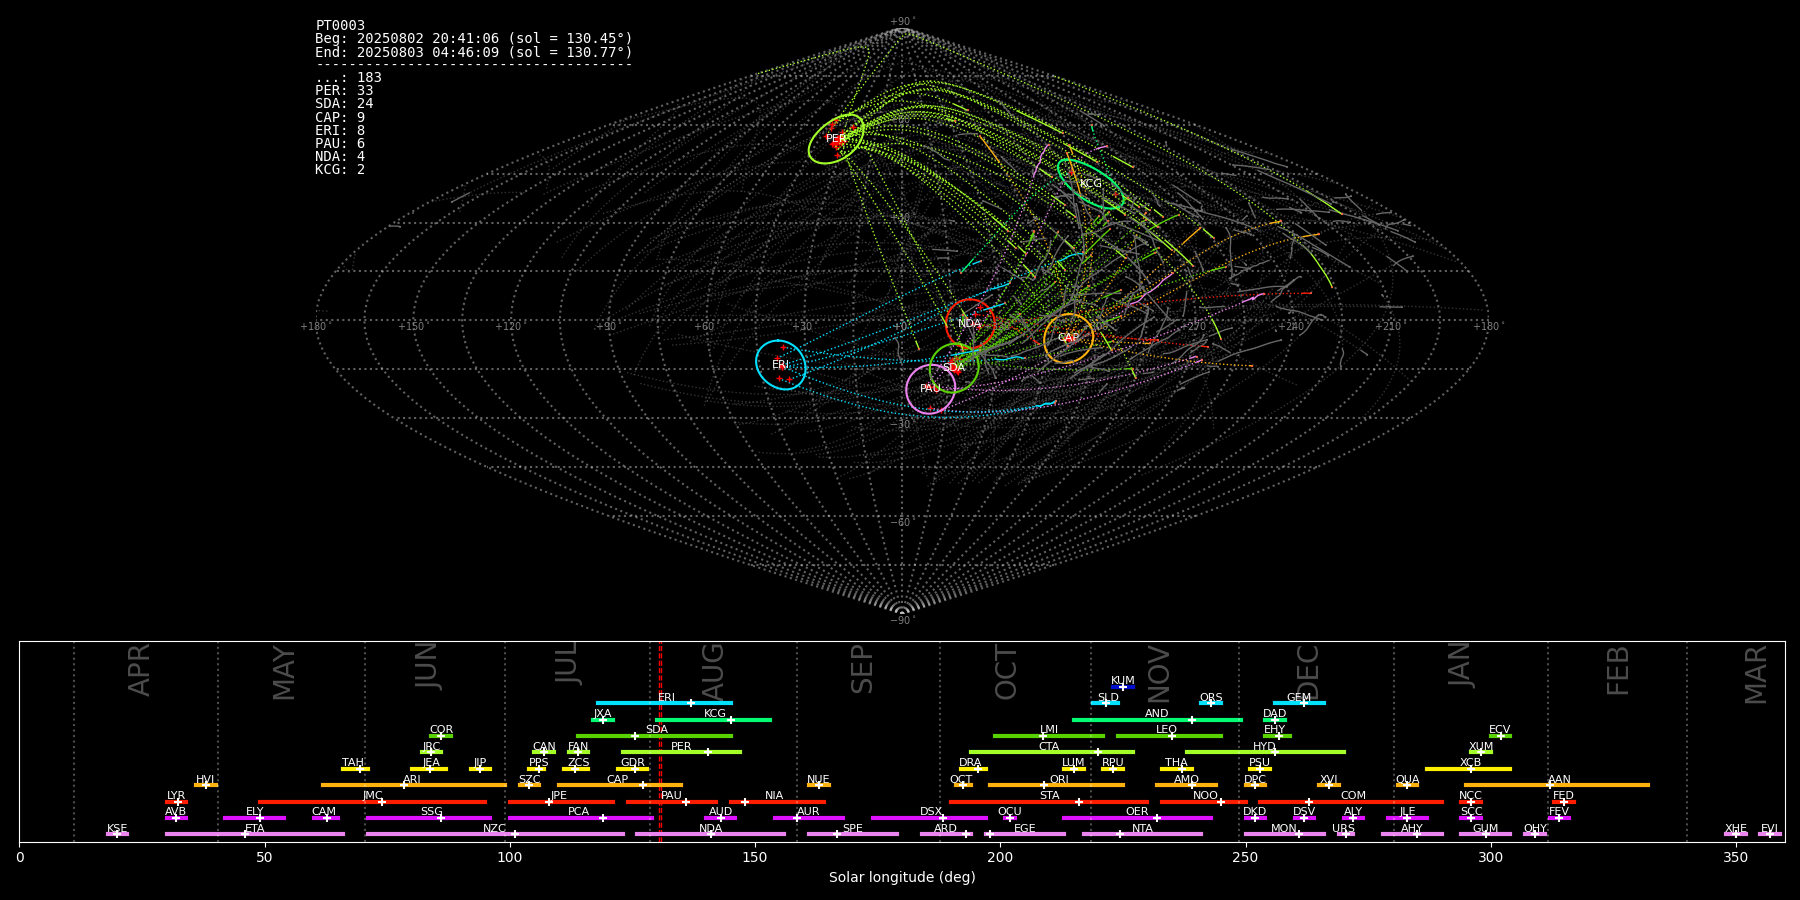Screen dimensions: 1800x900
Task: Select the MON violet bar in timeline
Action: [x=1284, y=834]
